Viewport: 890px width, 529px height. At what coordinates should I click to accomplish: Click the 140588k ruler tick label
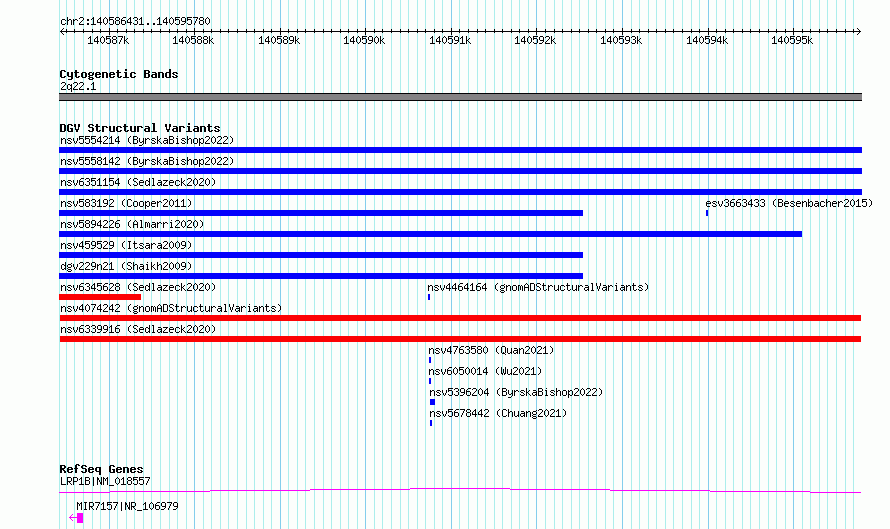[193, 40]
